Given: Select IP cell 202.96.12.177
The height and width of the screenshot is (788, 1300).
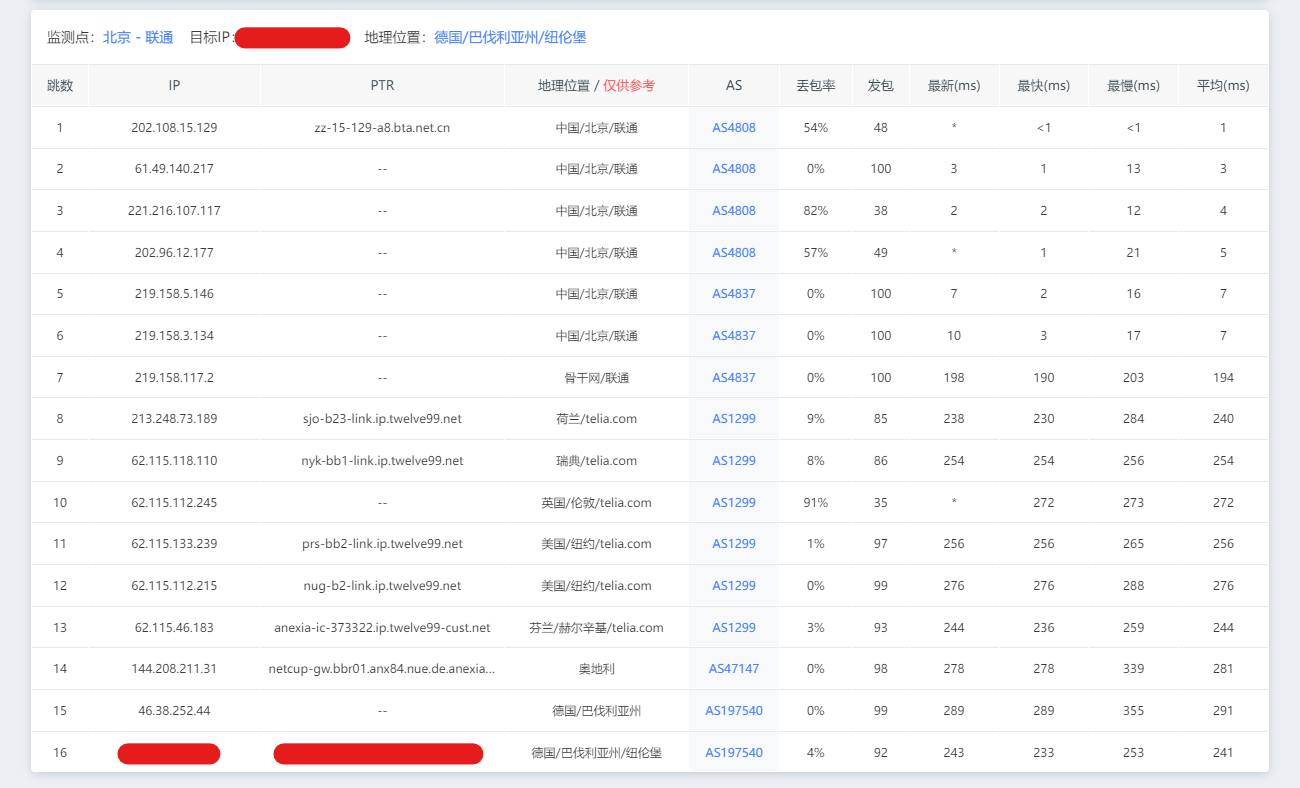Looking at the screenshot, I should click(174, 253).
